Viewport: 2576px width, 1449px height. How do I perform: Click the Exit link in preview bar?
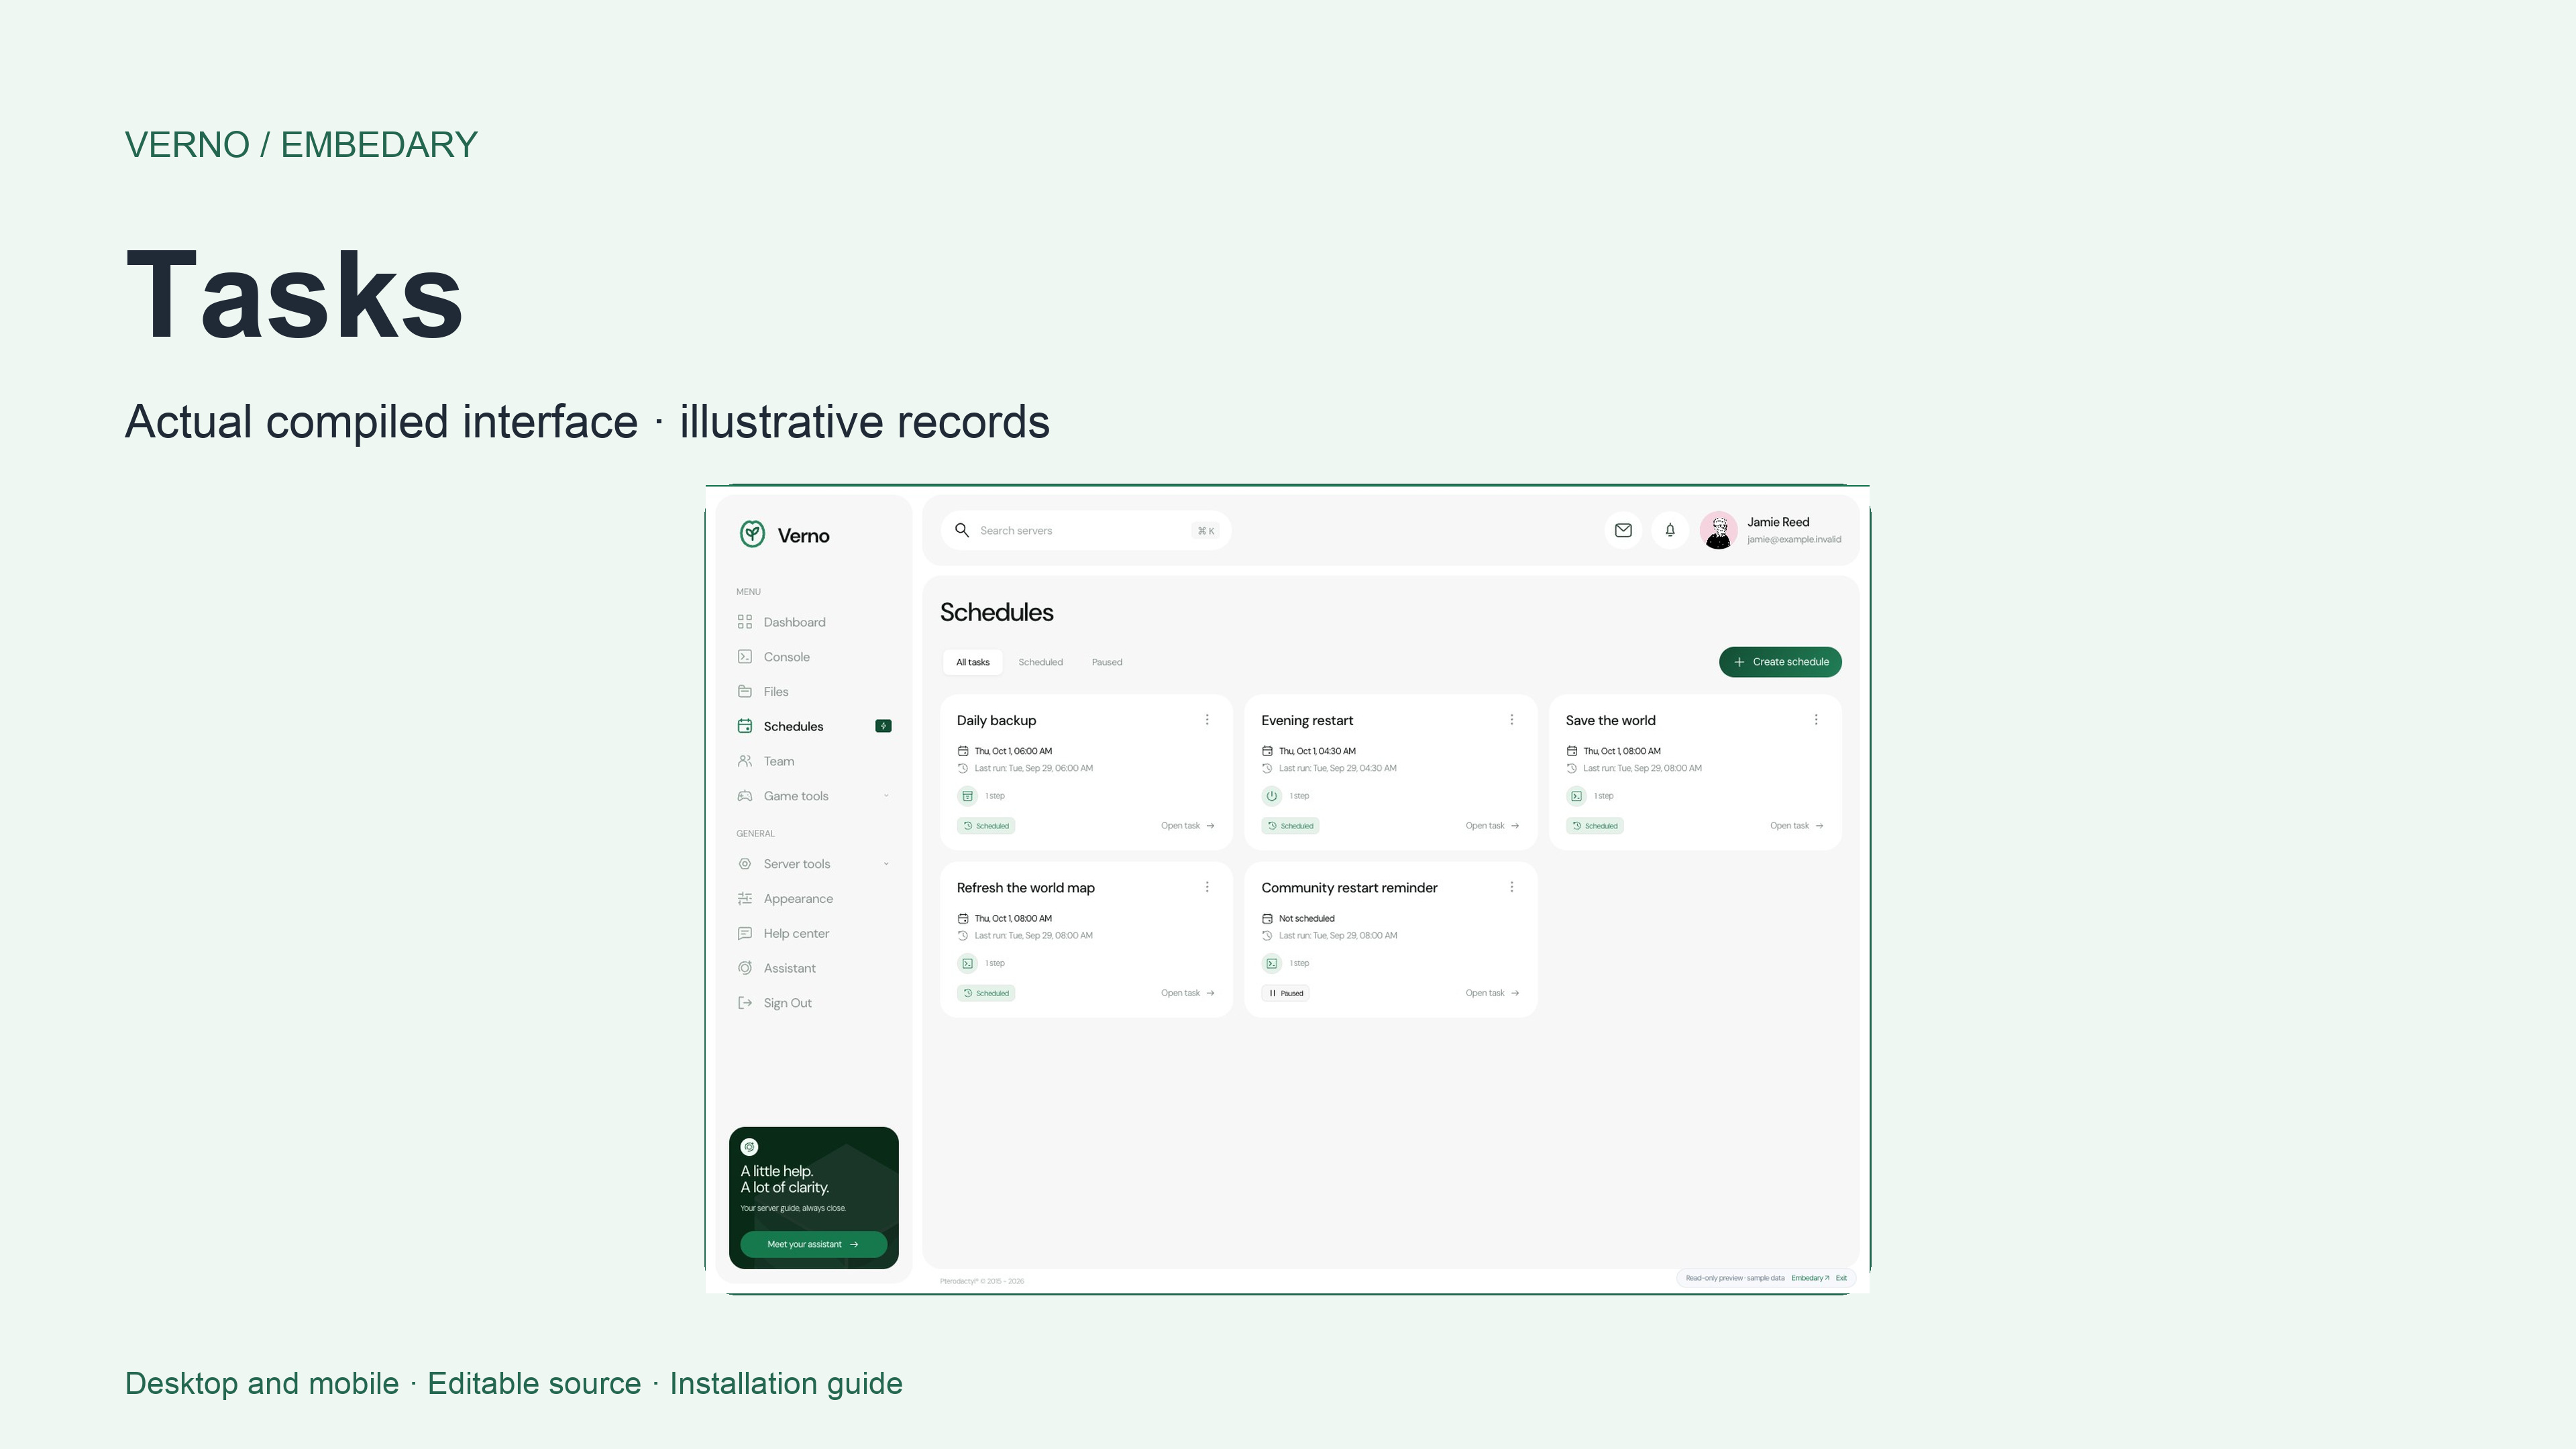click(1841, 1278)
